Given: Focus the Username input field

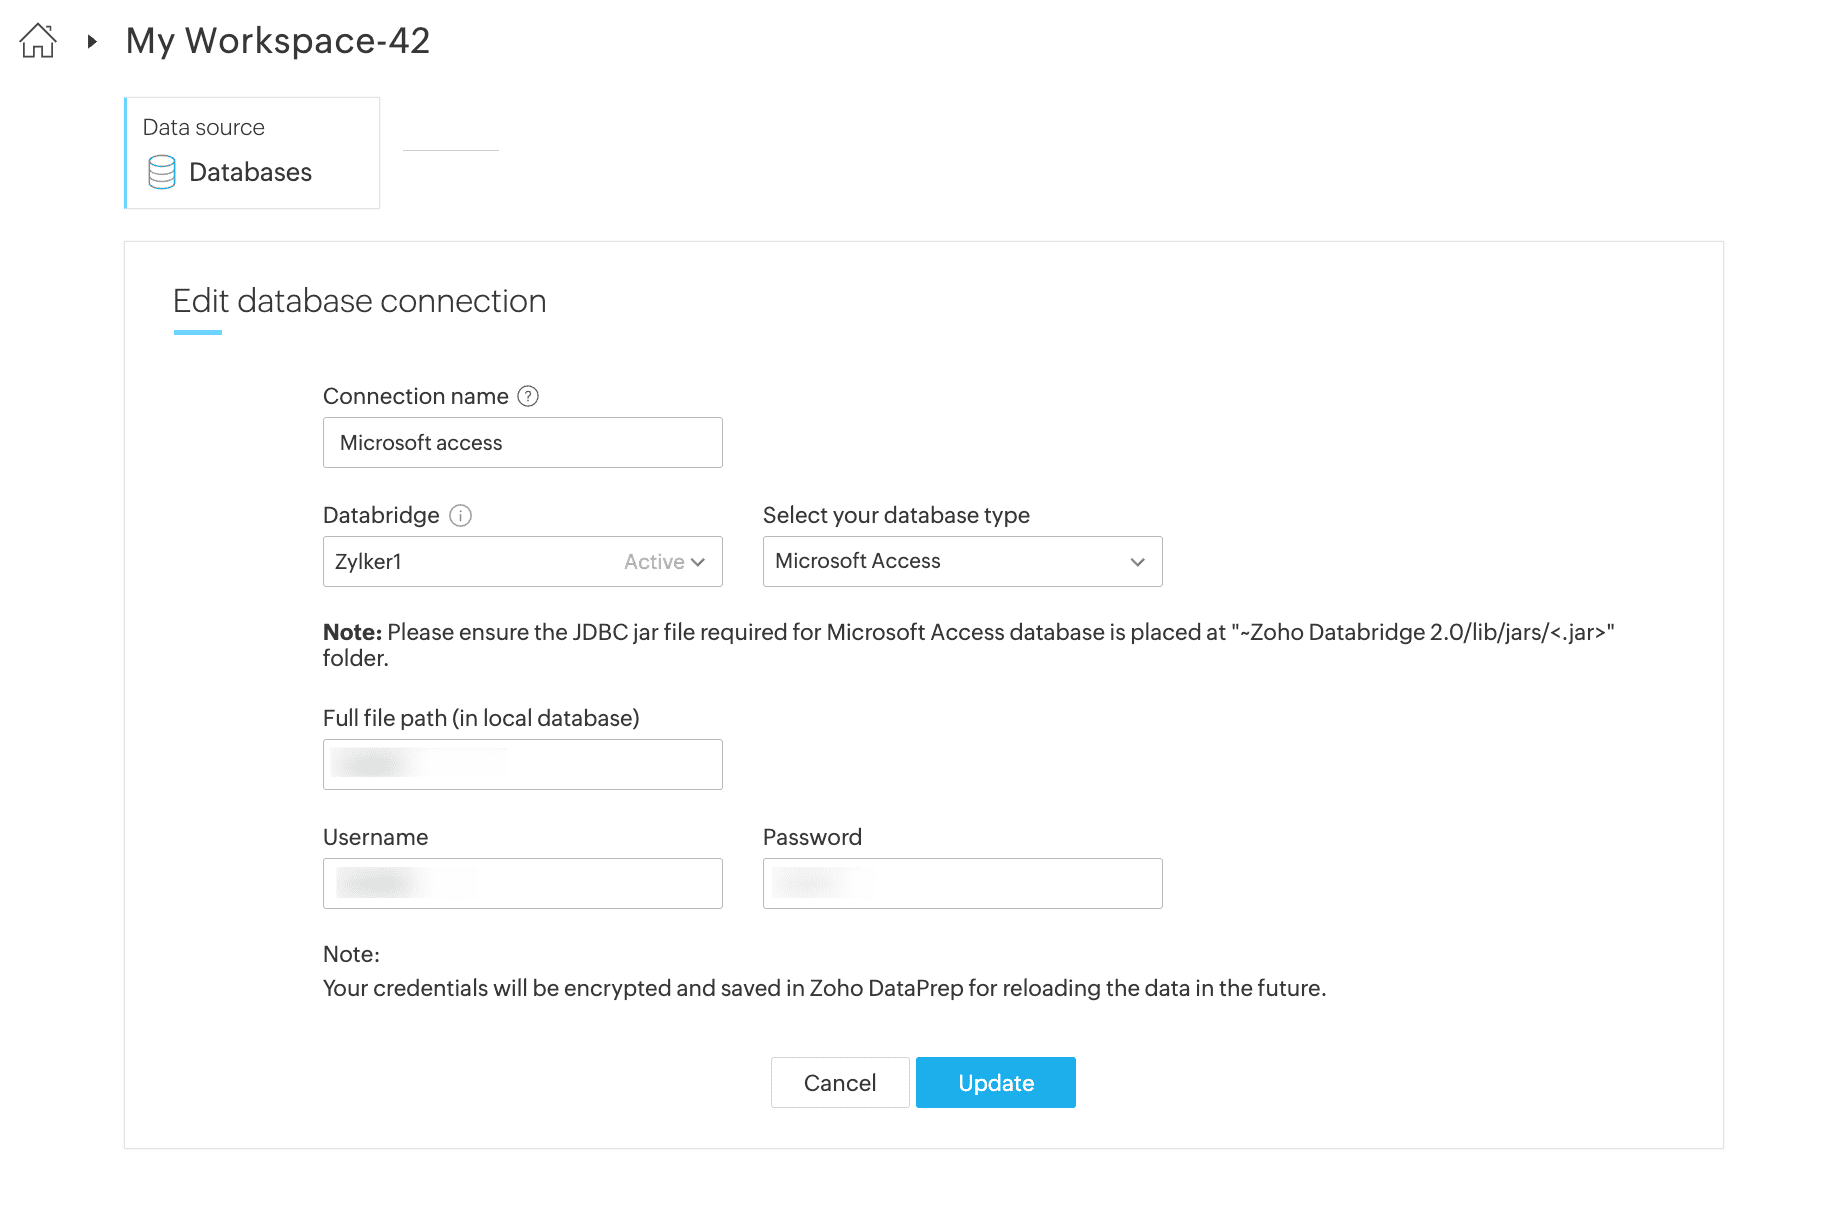Looking at the screenshot, I should coord(522,884).
